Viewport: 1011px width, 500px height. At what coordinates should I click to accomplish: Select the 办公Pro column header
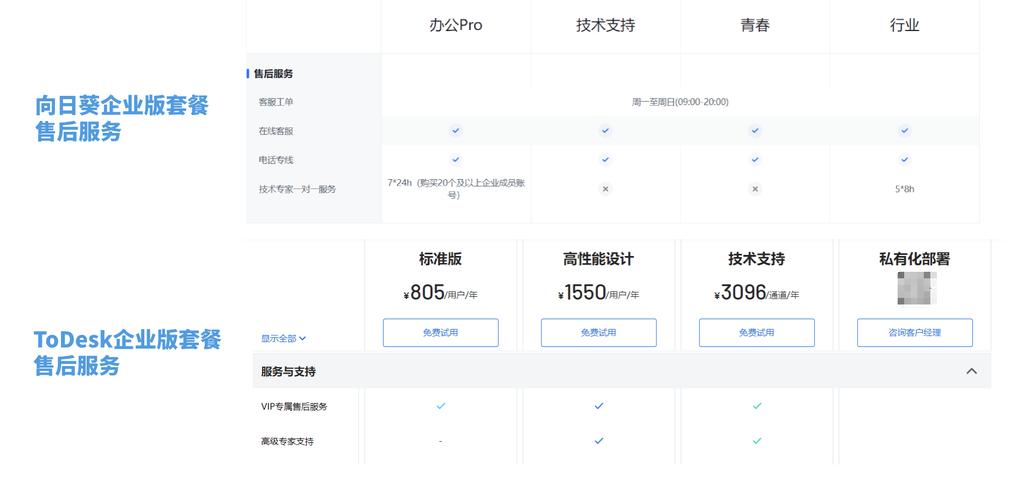(455, 25)
